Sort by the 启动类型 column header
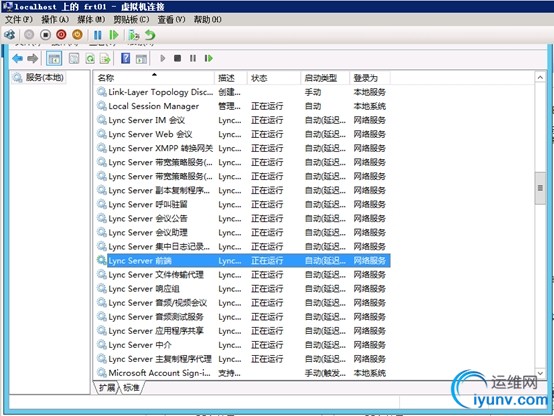 (325, 78)
